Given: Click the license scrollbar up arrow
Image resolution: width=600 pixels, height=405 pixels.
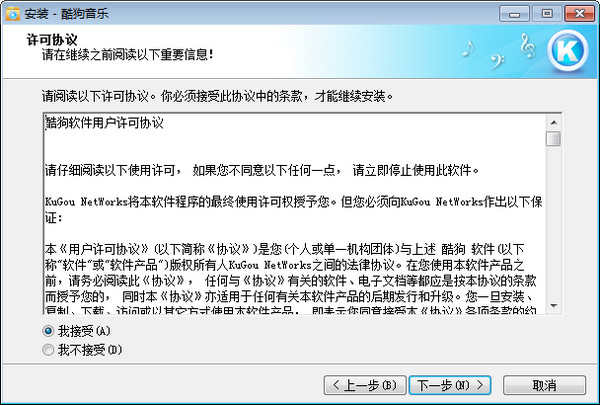Looking at the screenshot, I should (553, 123).
